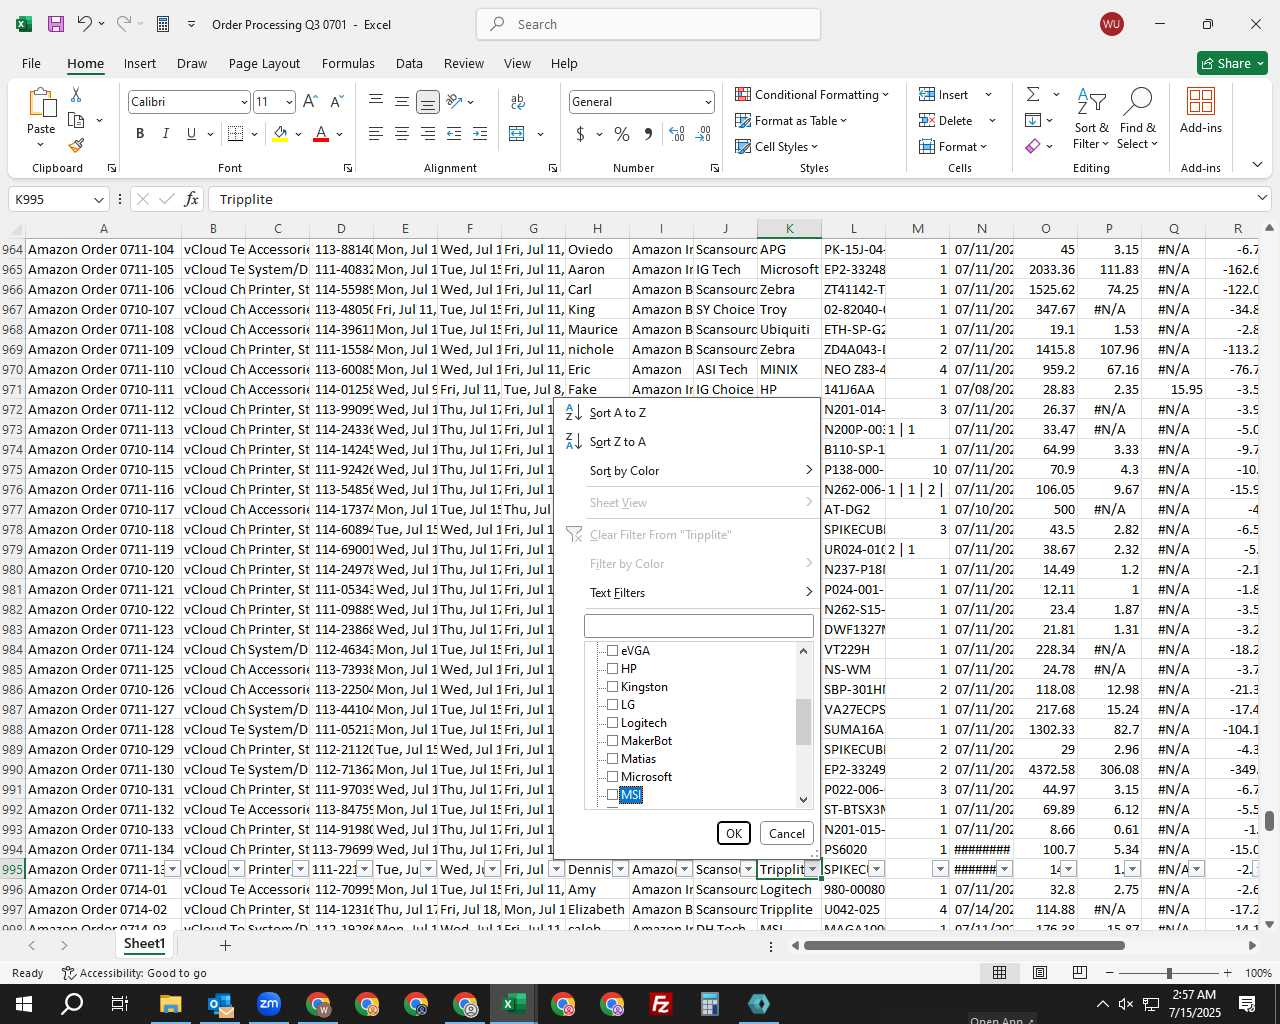This screenshot has width=1280, height=1024.
Task: Open Find & Select magnifier tool
Action: tap(1138, 118)
